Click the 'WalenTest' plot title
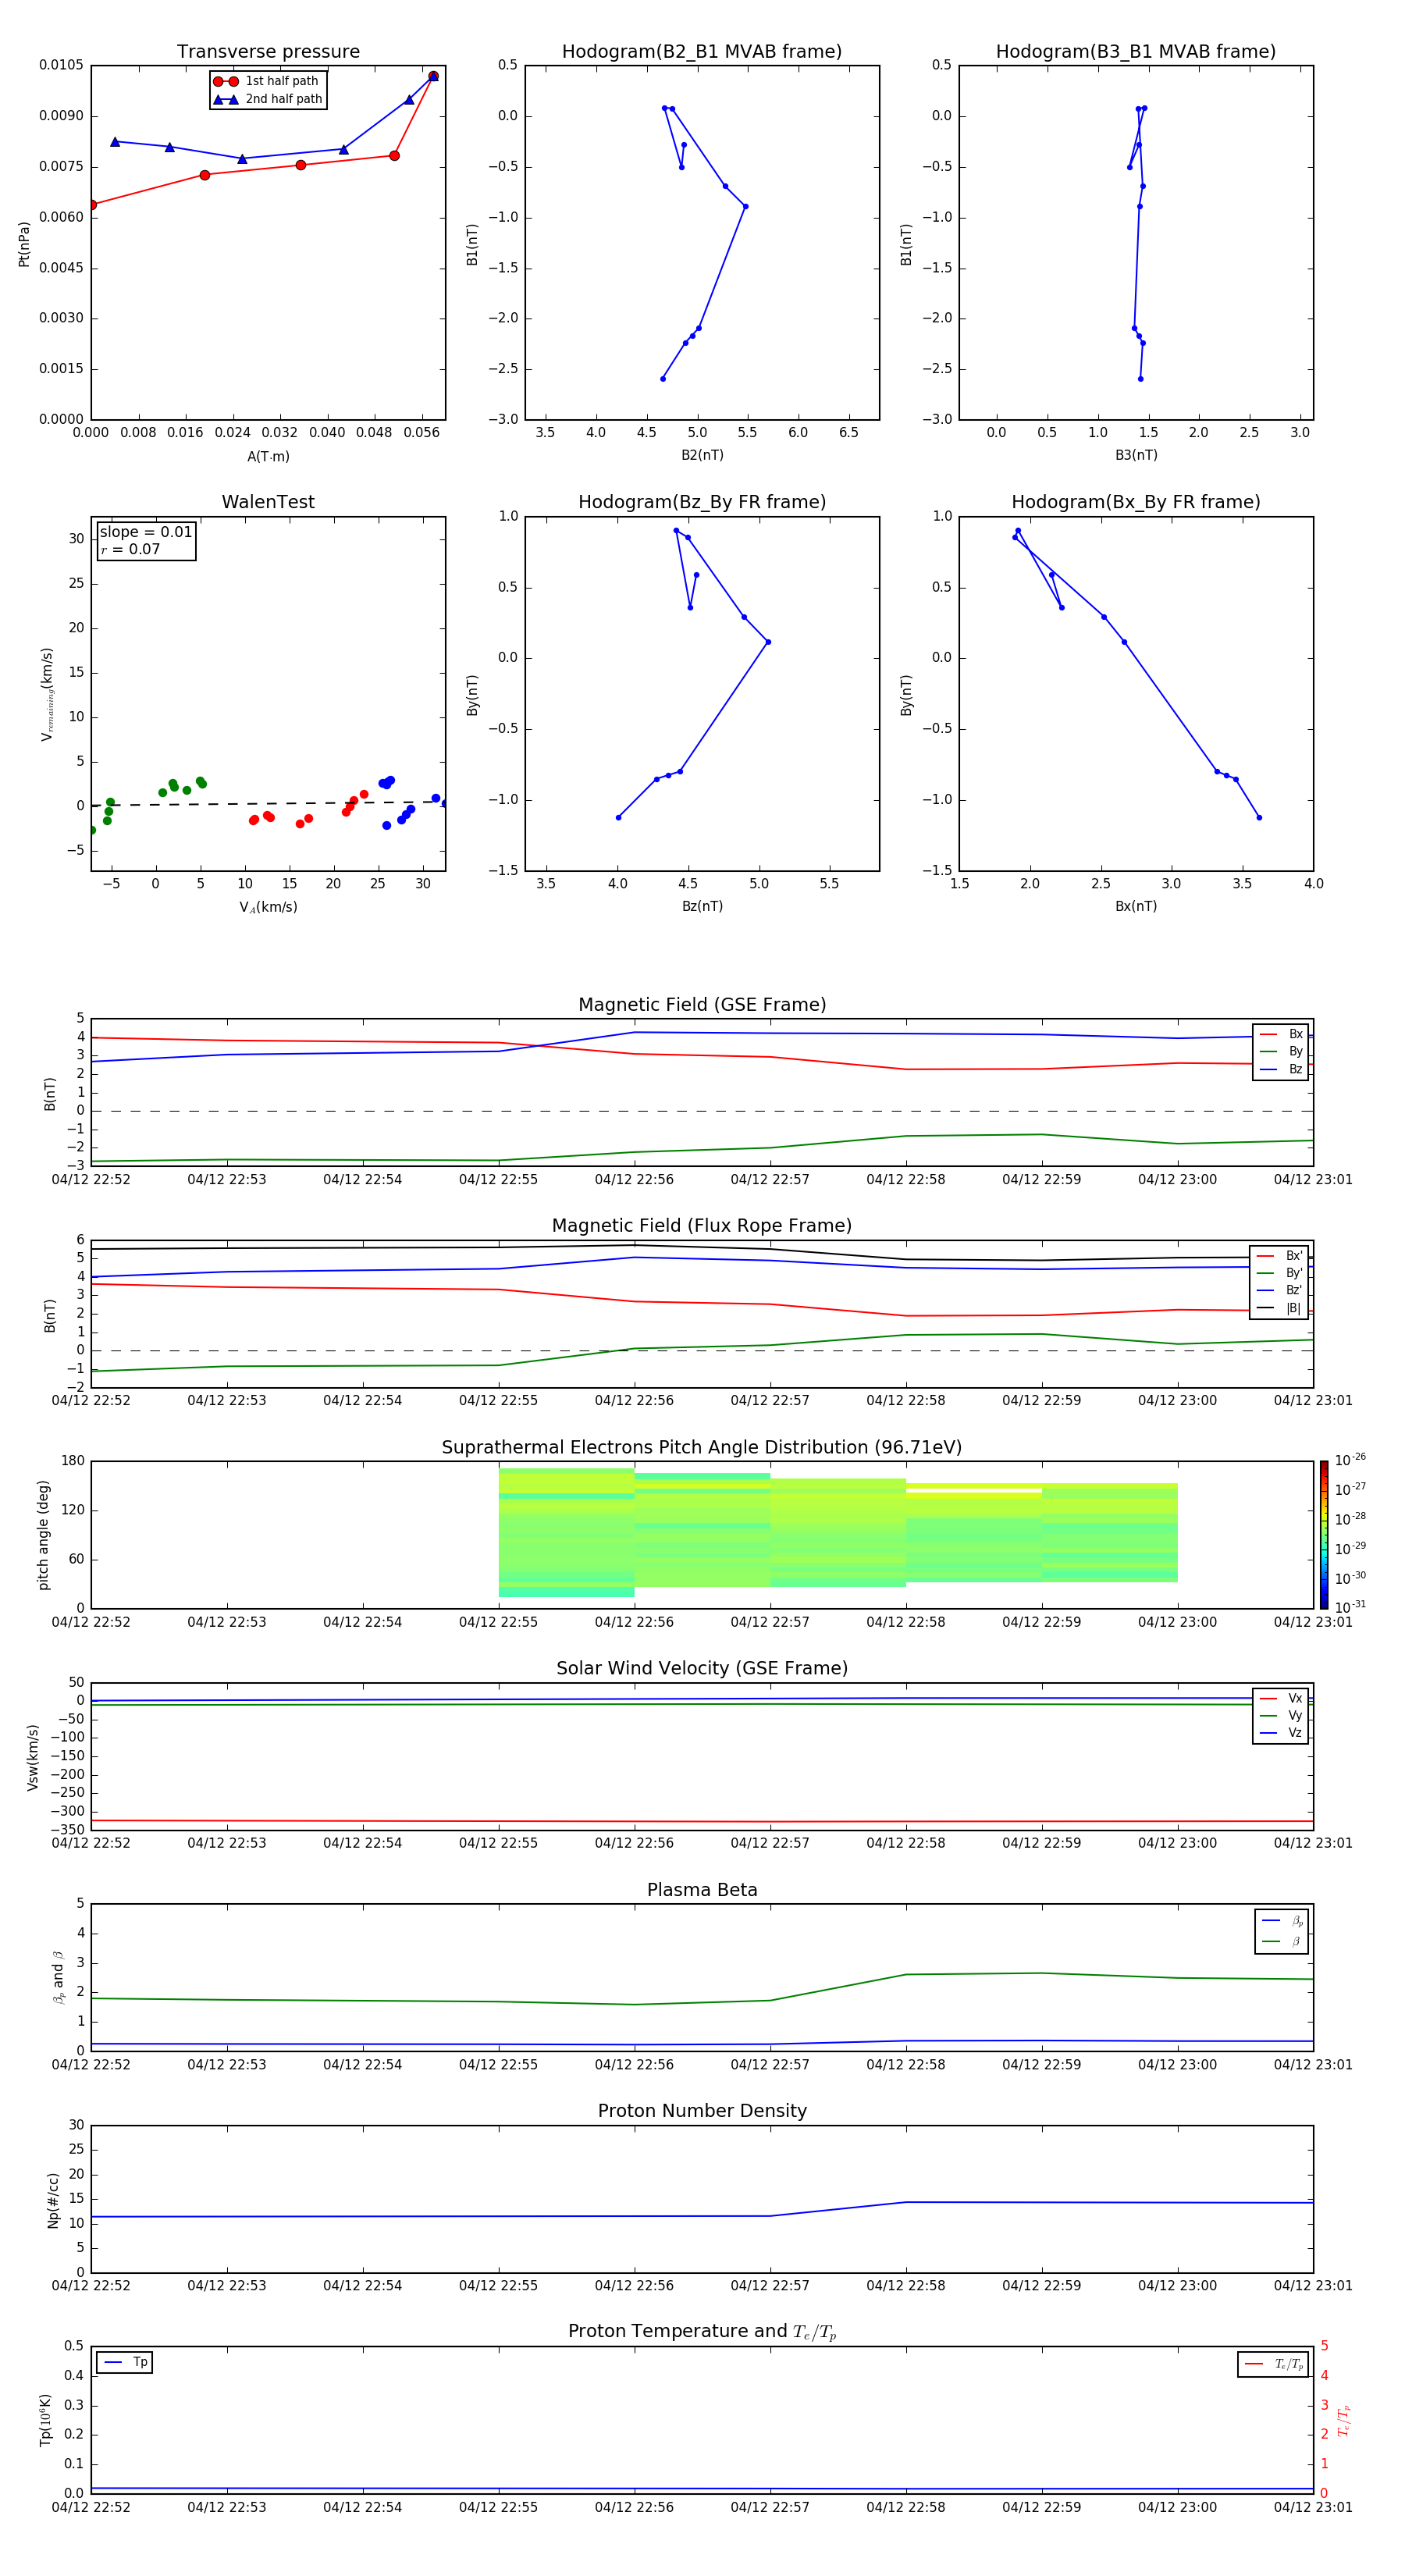 click(268, 502)
